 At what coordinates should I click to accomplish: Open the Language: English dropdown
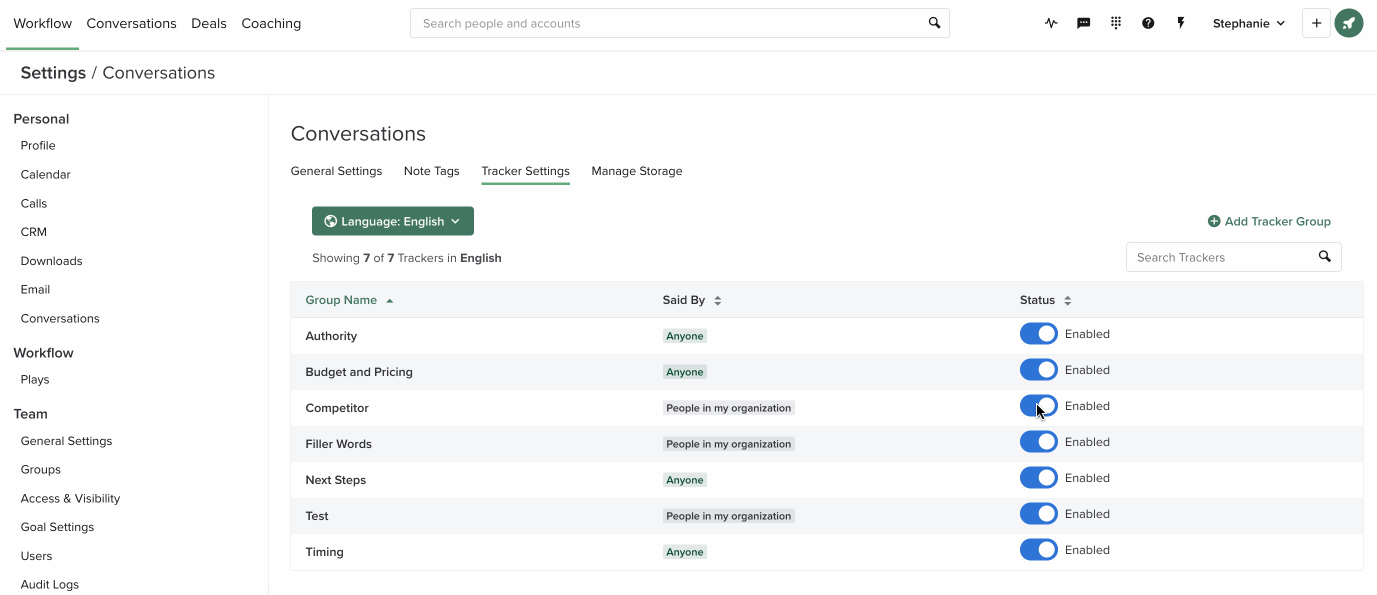[392, 220]
